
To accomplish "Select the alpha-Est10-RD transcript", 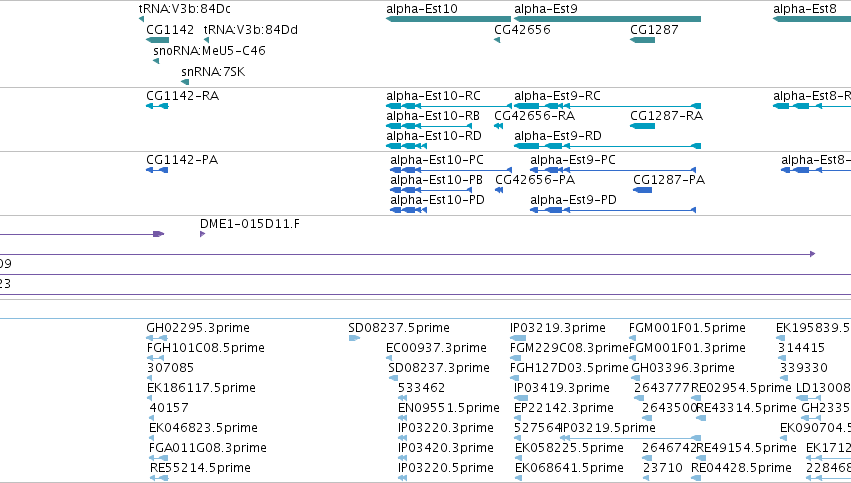I will [x=407, y=146].
